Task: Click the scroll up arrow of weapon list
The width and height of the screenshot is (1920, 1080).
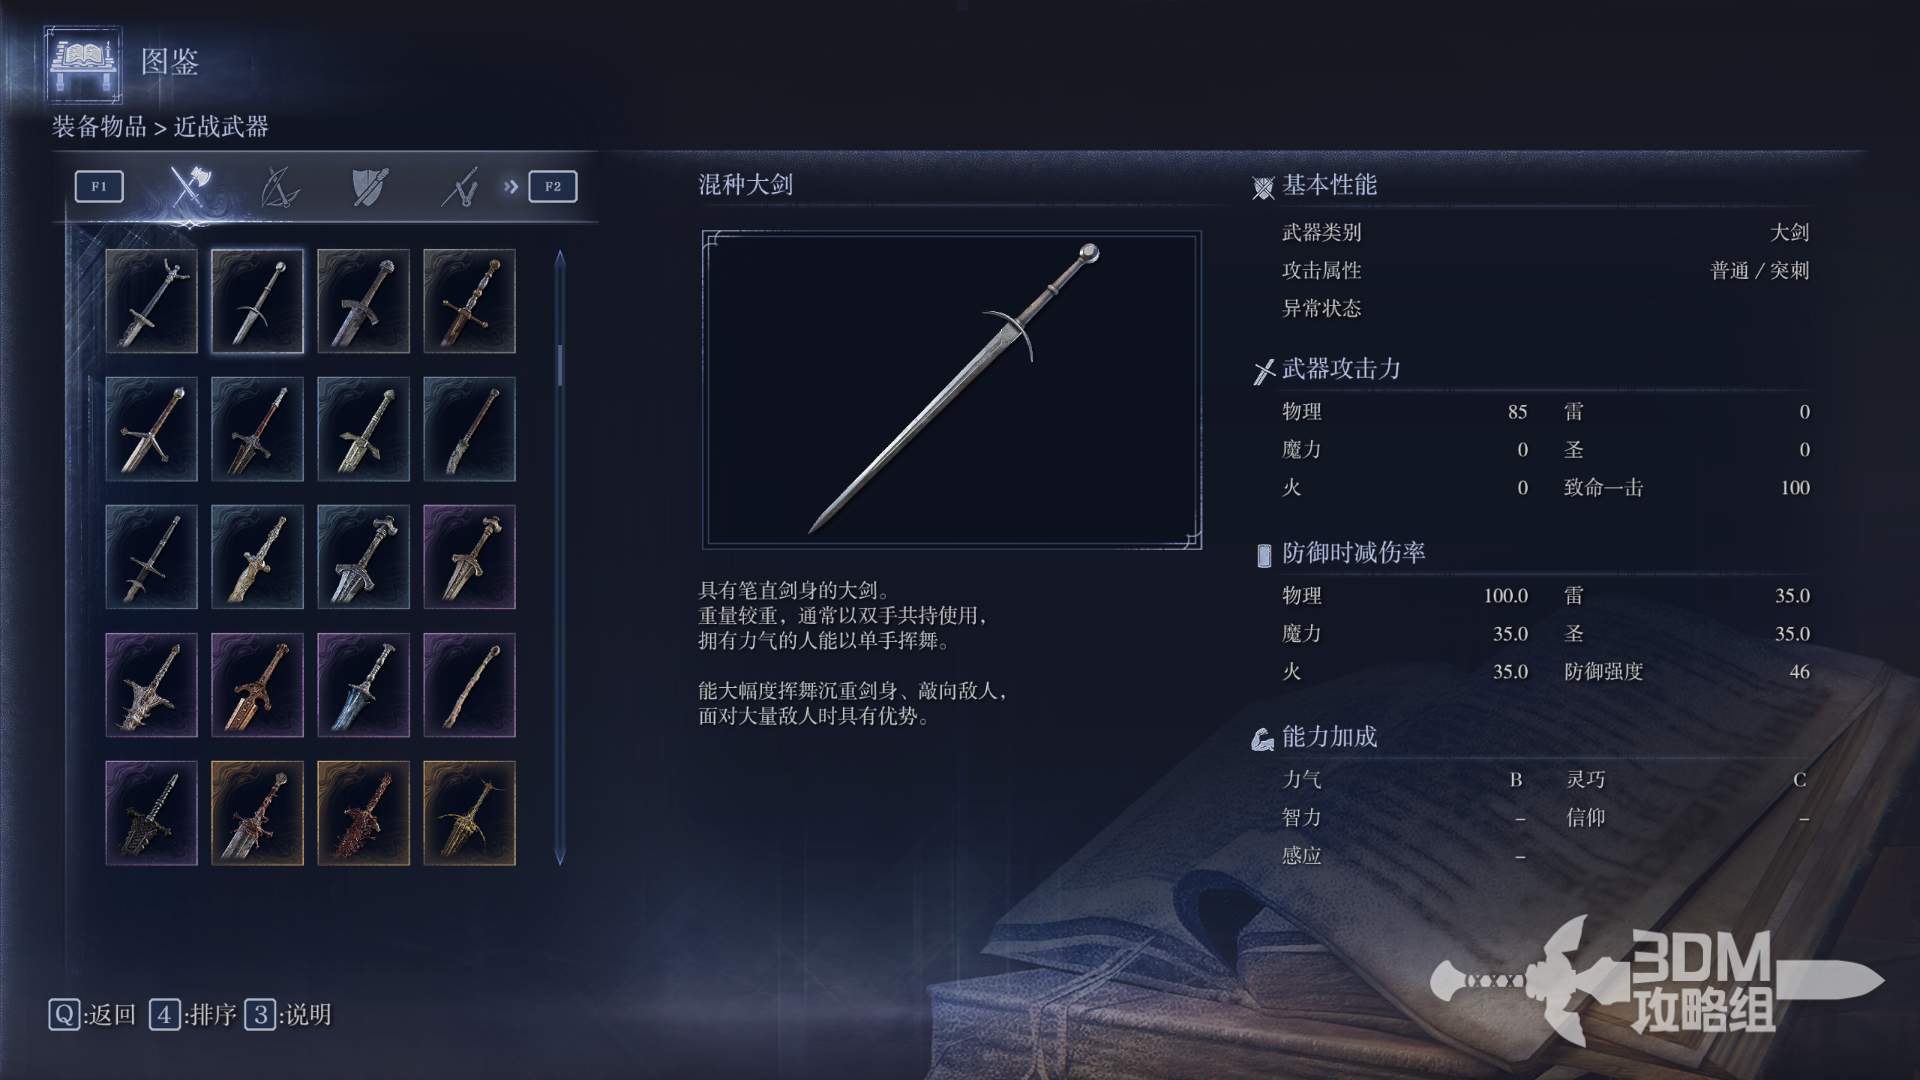Action: coord(560,259)
